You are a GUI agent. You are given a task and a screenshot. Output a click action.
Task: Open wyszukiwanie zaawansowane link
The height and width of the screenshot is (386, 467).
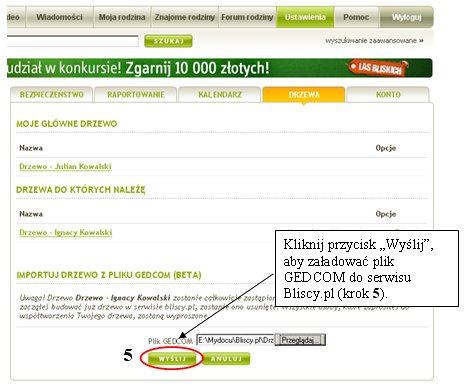pyautogui.click(x=374, y=41)
